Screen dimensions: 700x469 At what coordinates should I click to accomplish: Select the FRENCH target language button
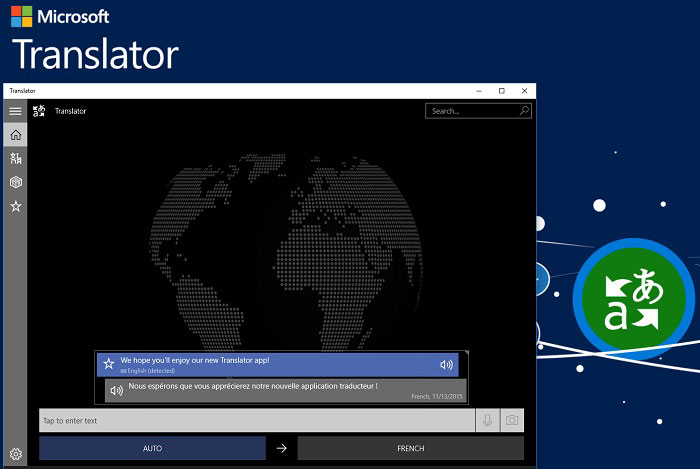[x=410, y=448]
